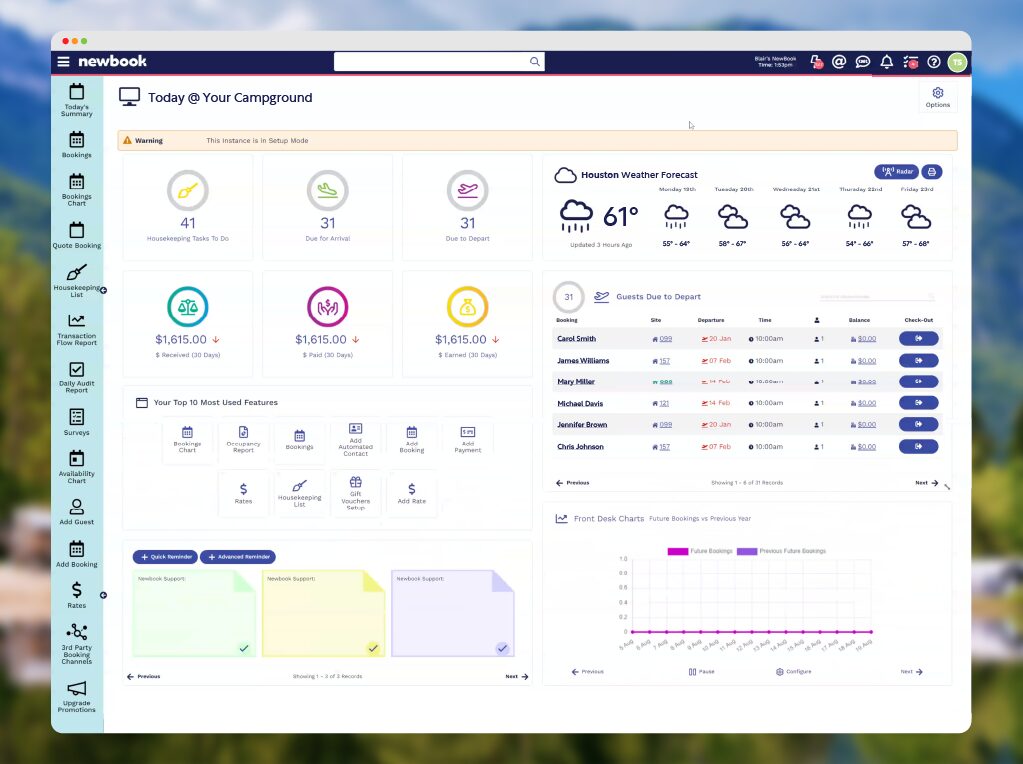The image size is (1023, 764).
Task: Check off the green reminder note
Action: pyautogui.click(x=243, y=648)
